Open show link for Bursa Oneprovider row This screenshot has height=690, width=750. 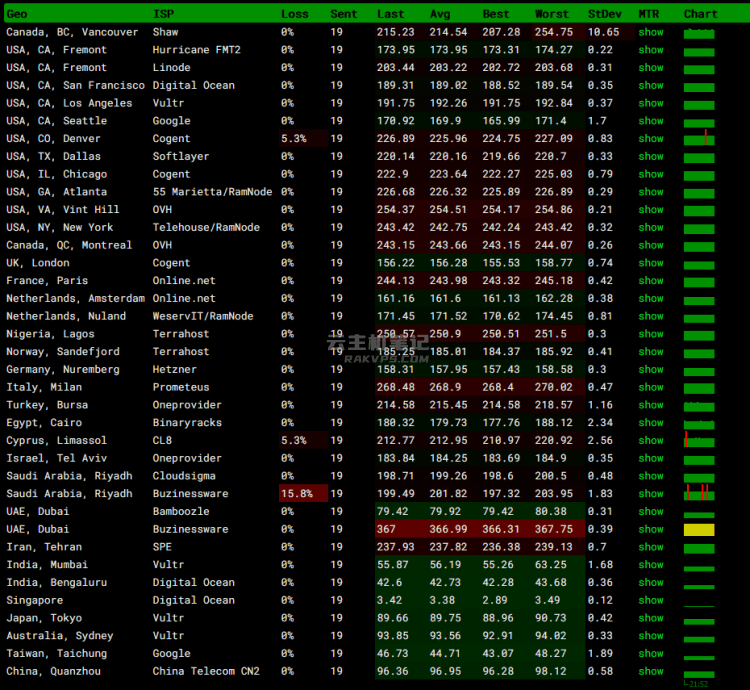(651, 405)
